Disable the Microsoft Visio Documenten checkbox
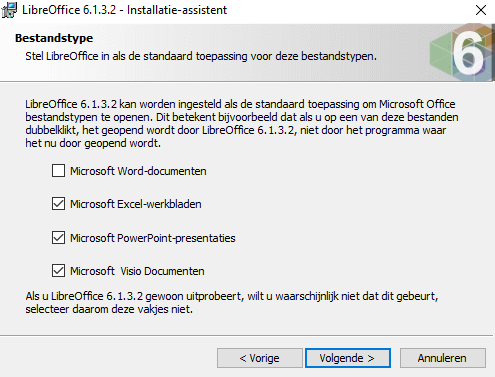This screenshot has width=495, height=377. (x=58, y=271)
